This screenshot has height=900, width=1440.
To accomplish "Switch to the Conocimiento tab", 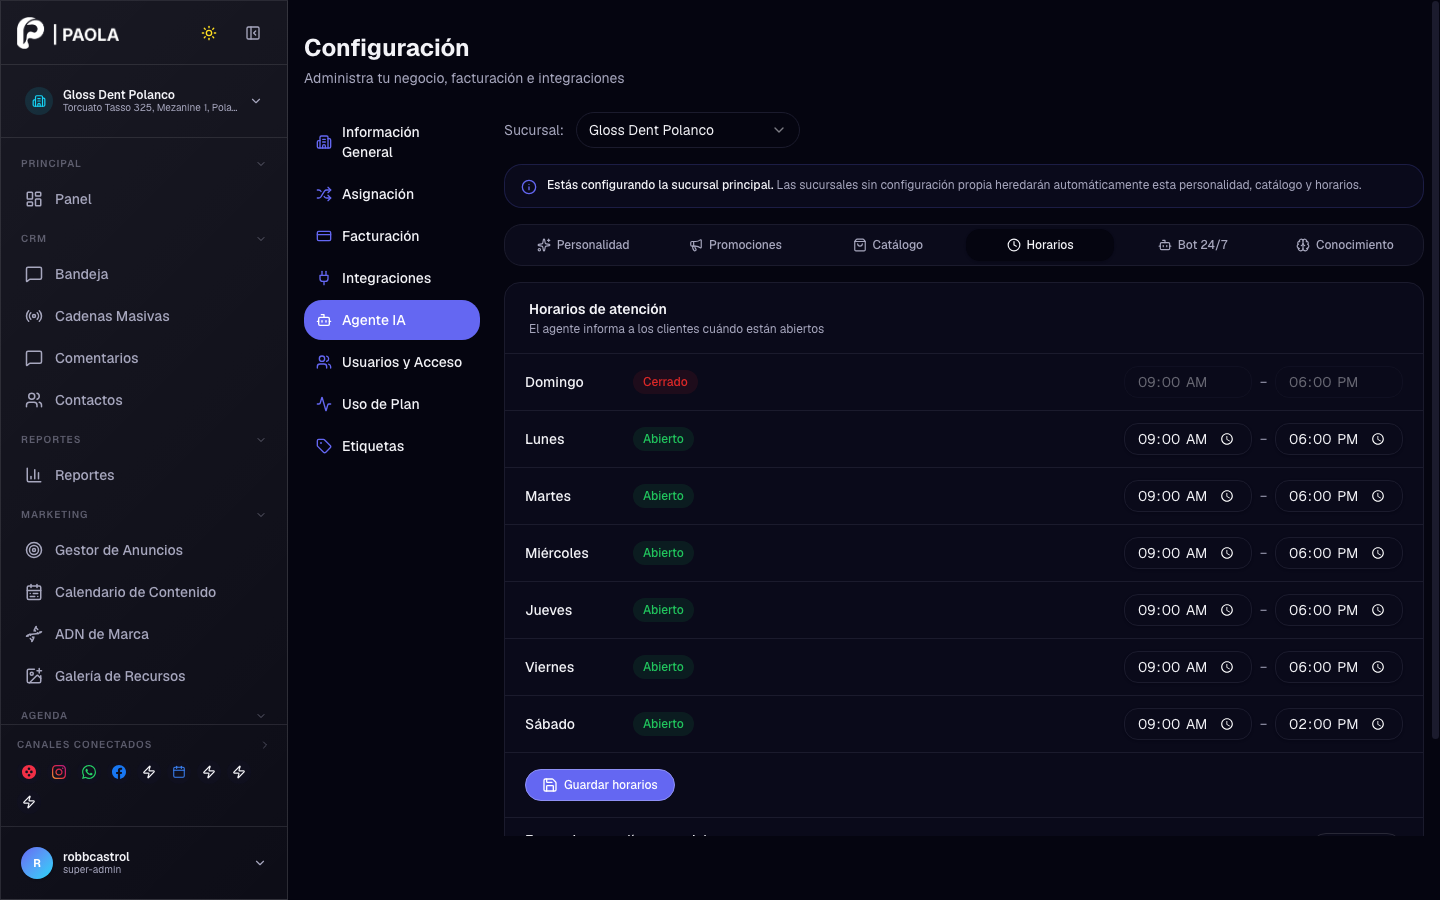I will point(1345,245).
